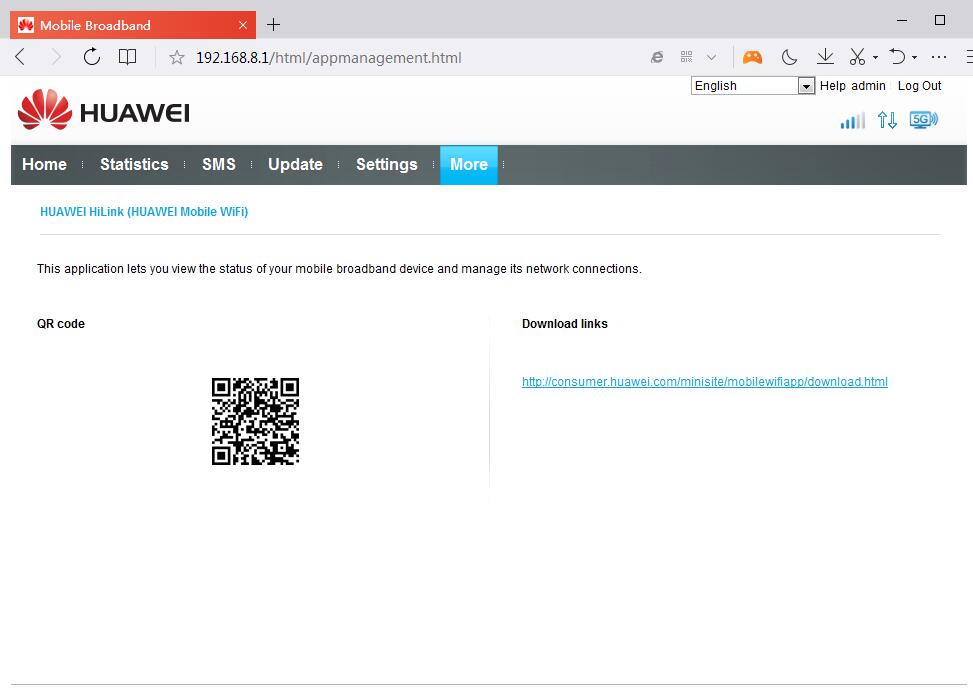973x689 pixels.
Task: Enable night mode with the moon icon
Action: click(x=789, y=57)
